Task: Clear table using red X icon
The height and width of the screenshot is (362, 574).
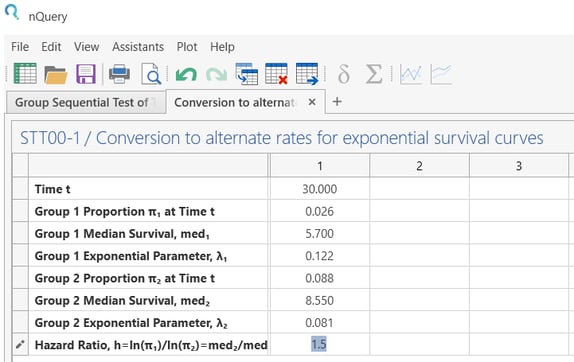Action: pyautogui.click(x=276, y=74)
